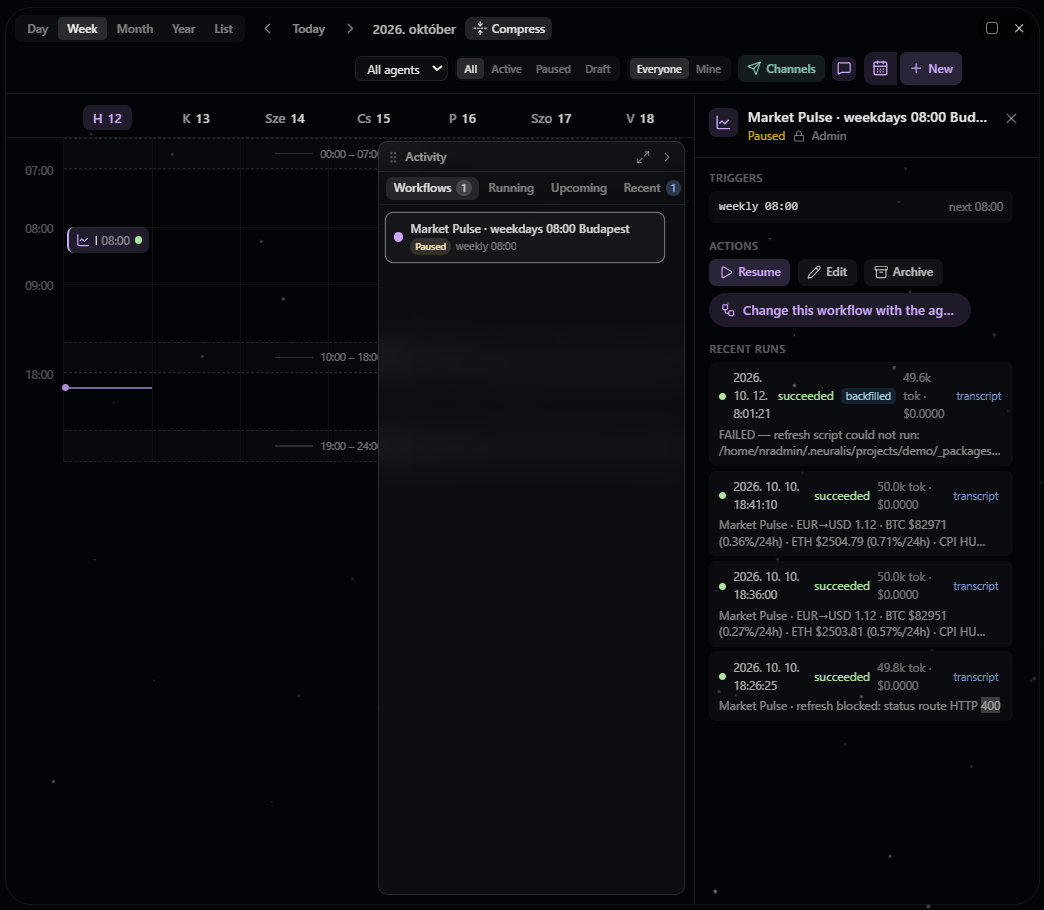Click the calendar icon button
The width and height of the screenshot is (1044, 910).
click(x=880, y=69)
